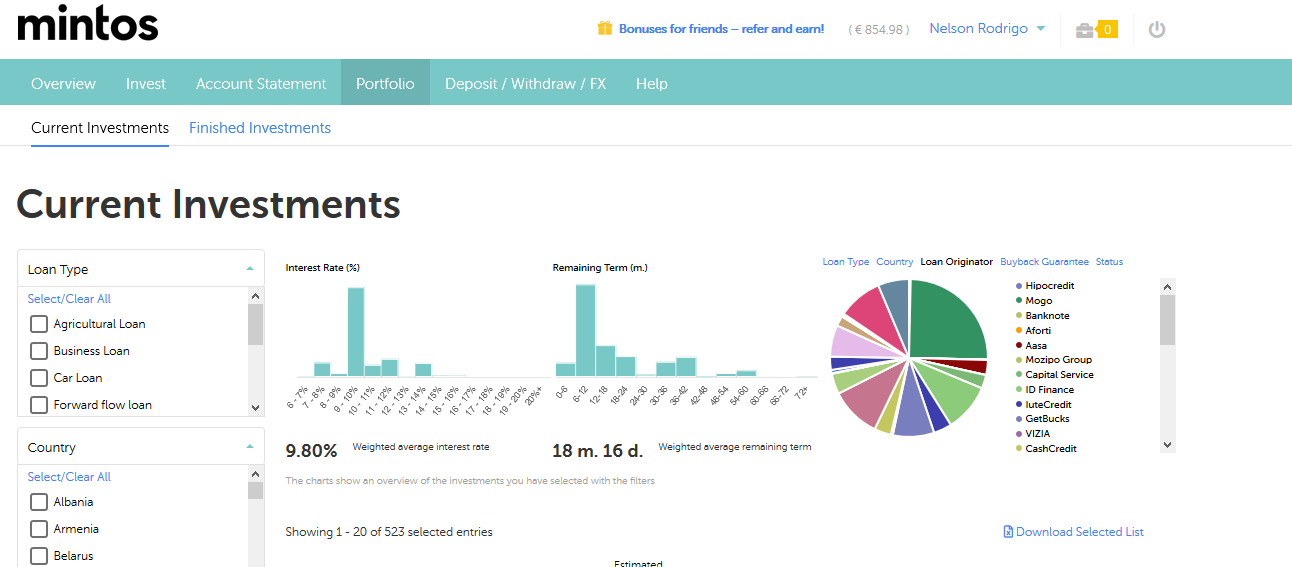Check the Agricultural Loan checkbox

tap(39, 324)
